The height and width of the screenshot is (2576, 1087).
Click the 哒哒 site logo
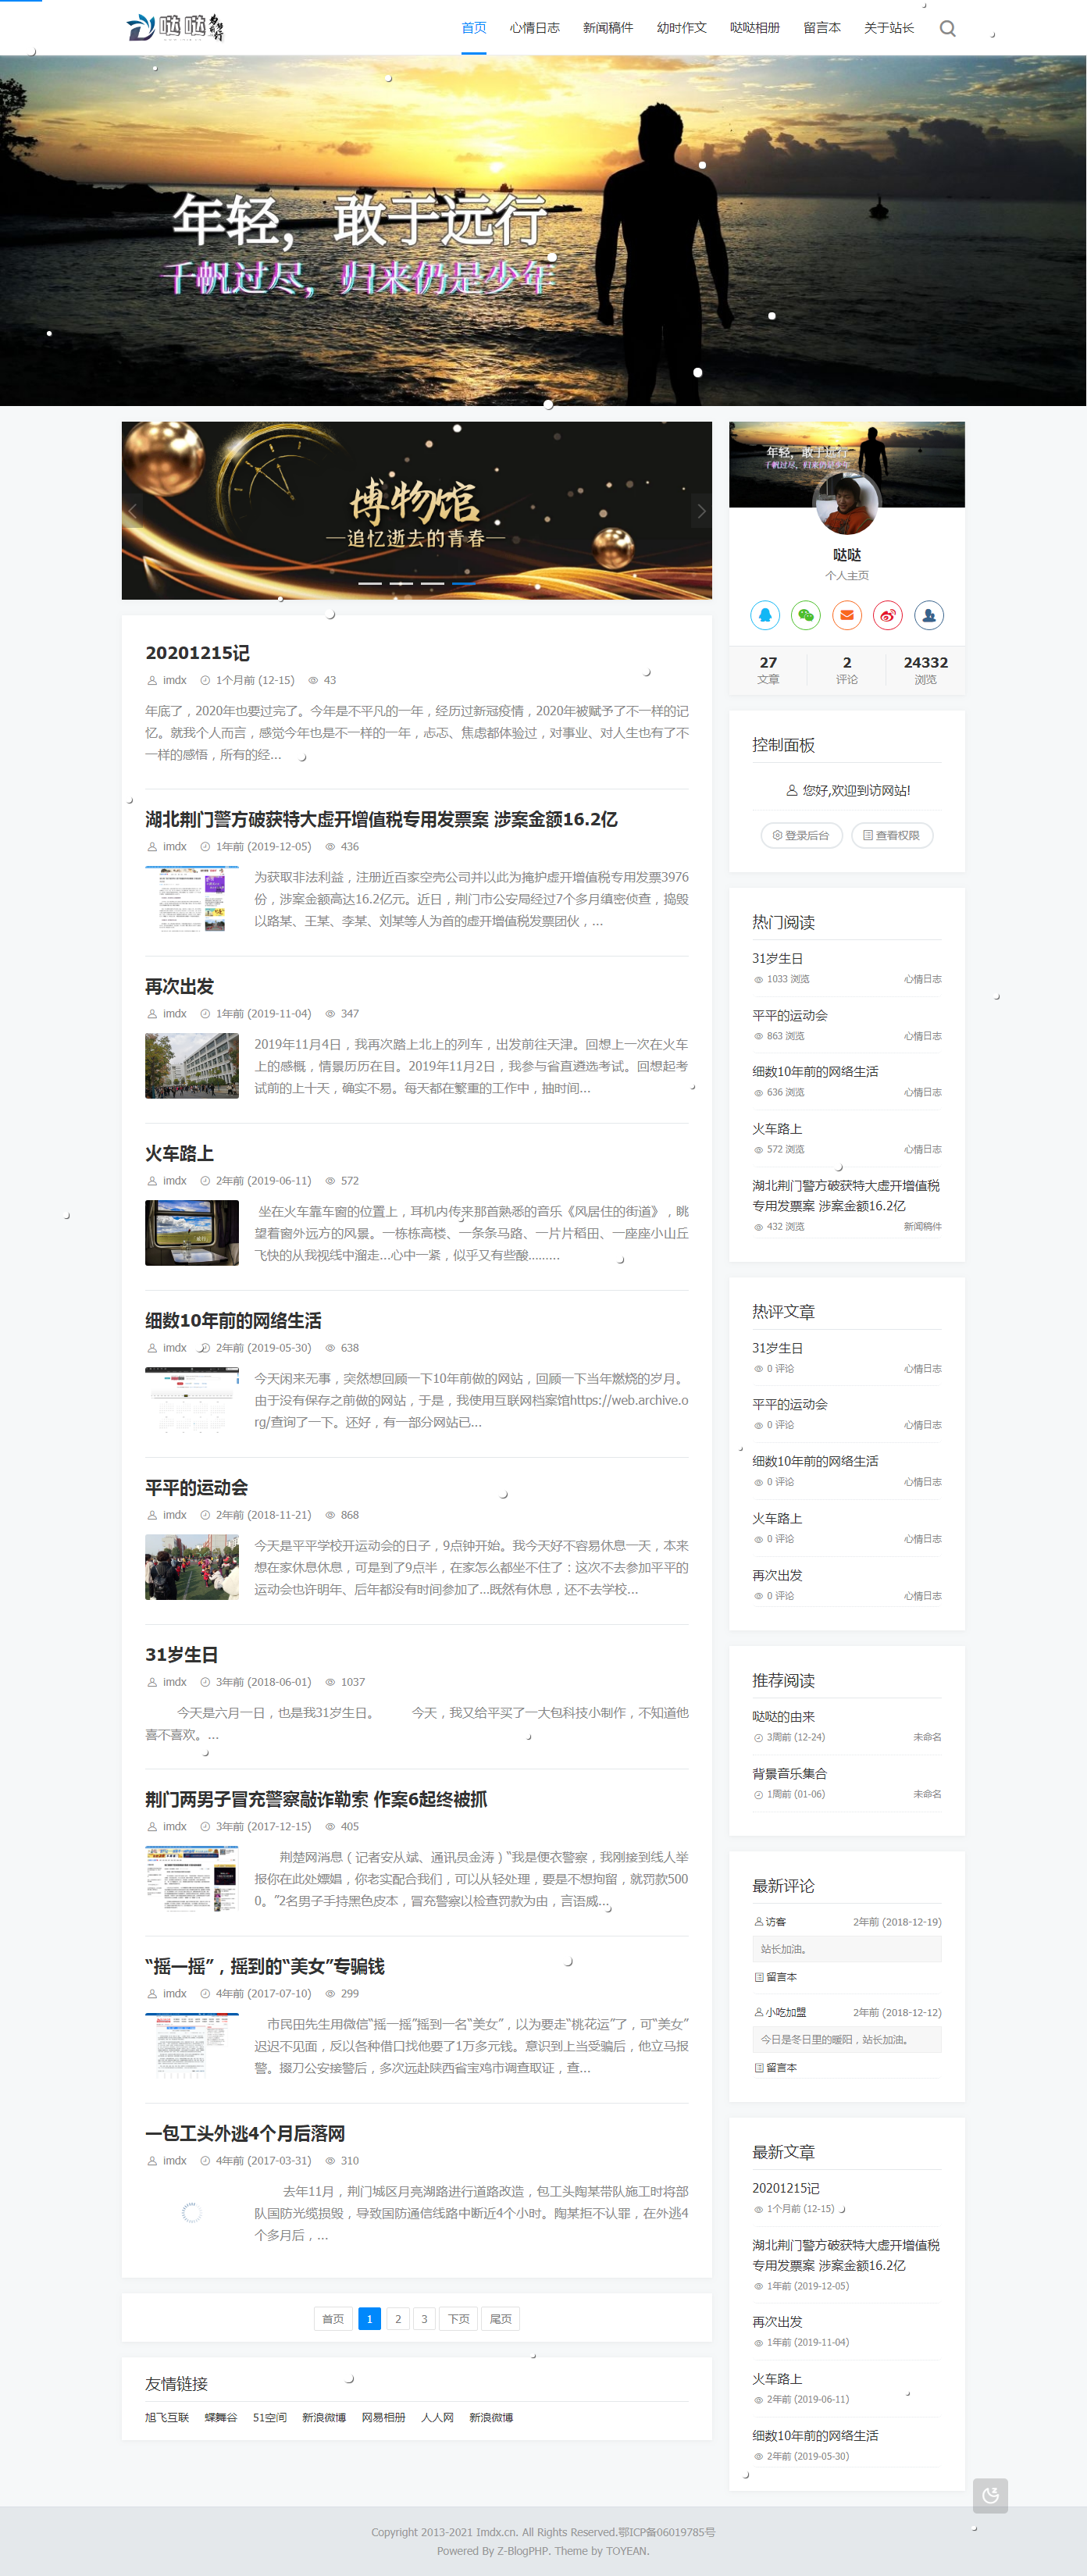click(x=176, y=27)
